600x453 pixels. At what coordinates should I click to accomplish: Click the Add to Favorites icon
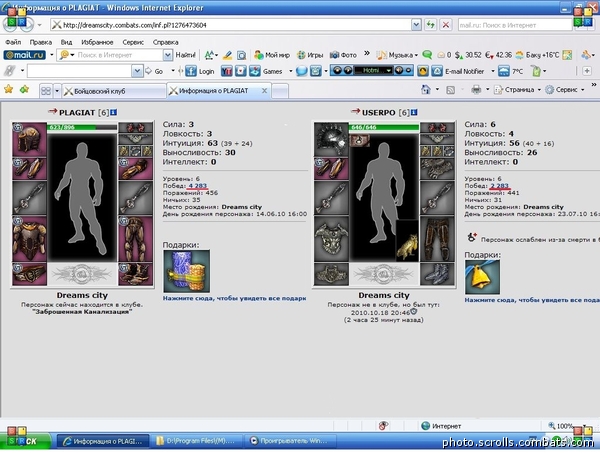pos(24,90)
